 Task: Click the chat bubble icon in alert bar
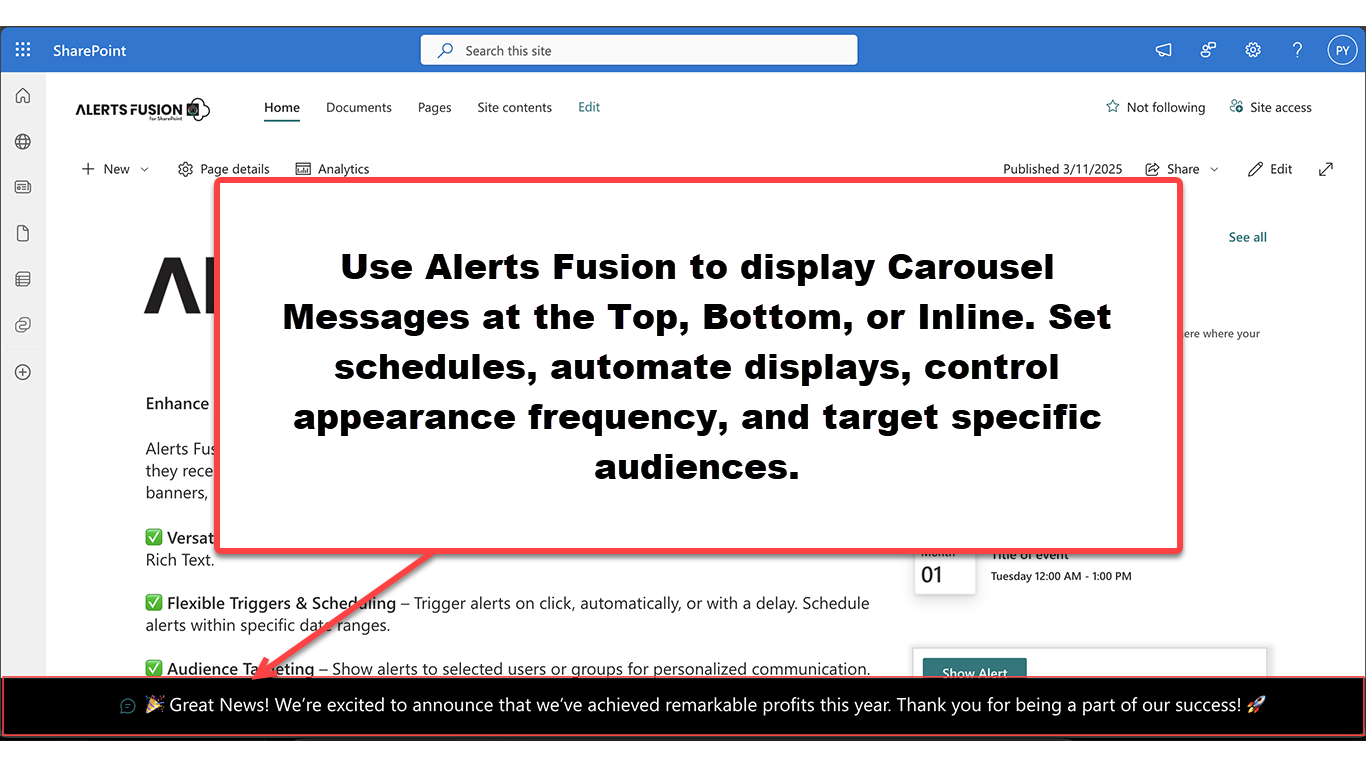[128, 706]
